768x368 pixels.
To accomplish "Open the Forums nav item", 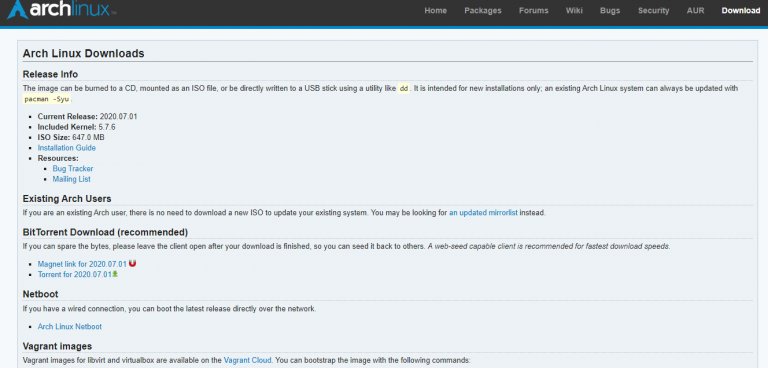I will coord(533,10).
